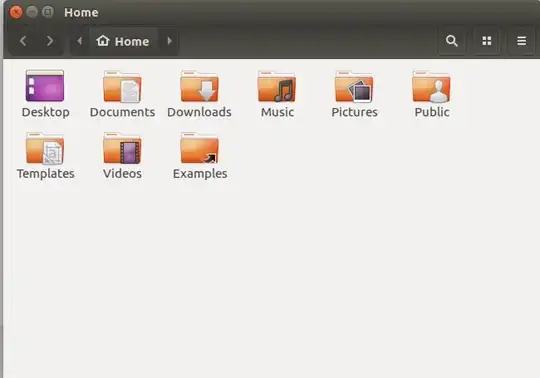
Task: Select the Templates folder icon
Action: click(45, 148)
